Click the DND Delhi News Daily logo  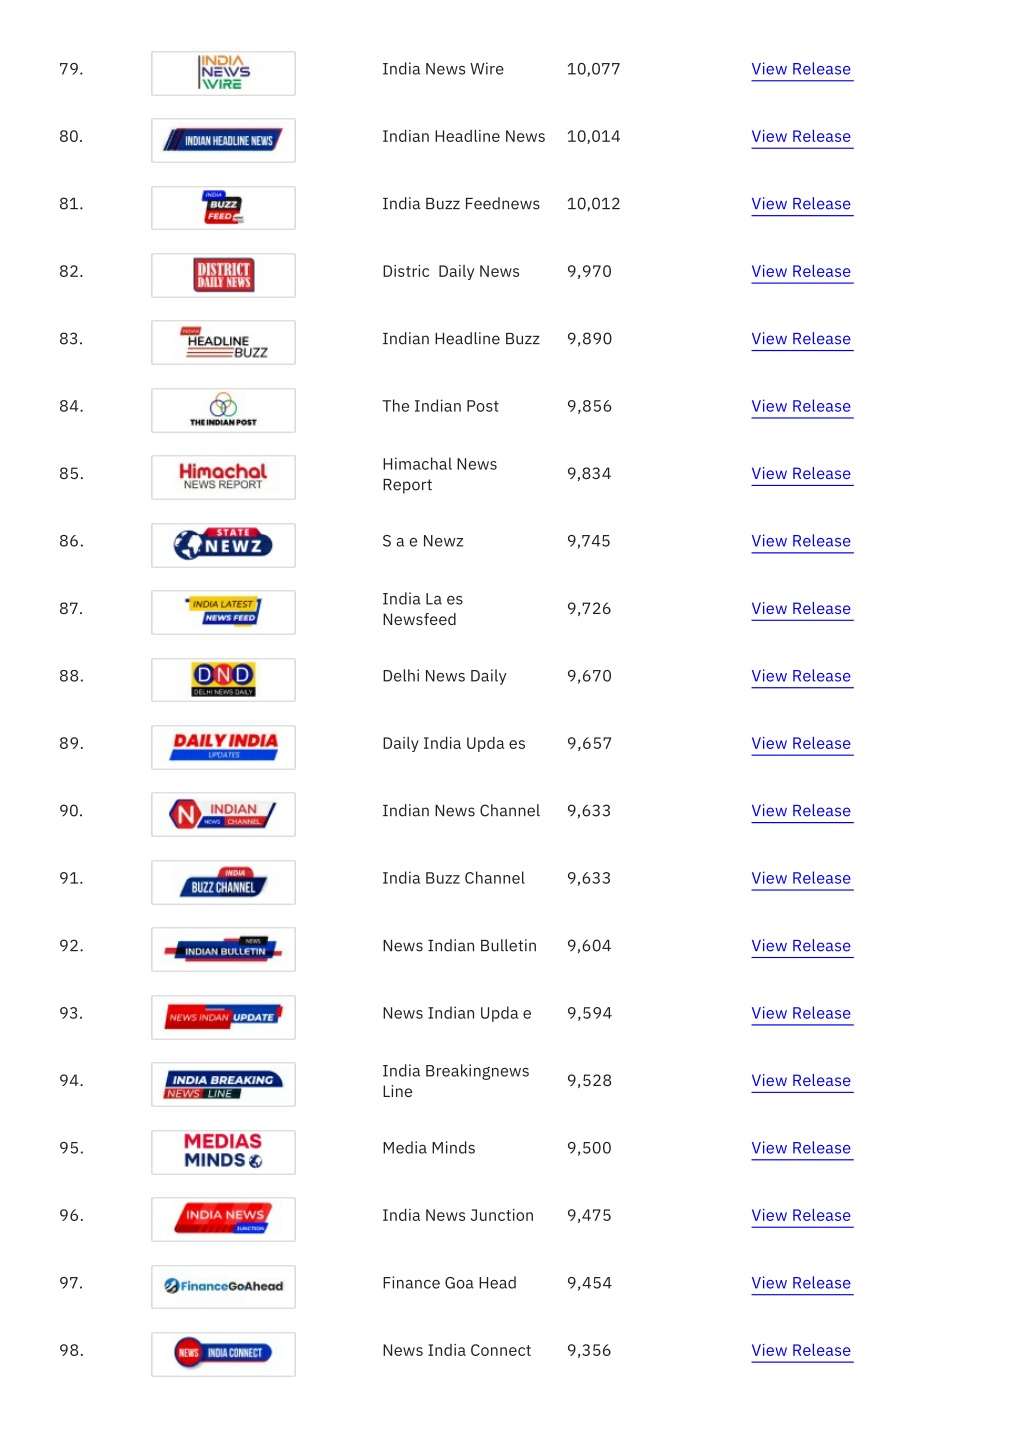pyautogui.click(x=223, y=680)
